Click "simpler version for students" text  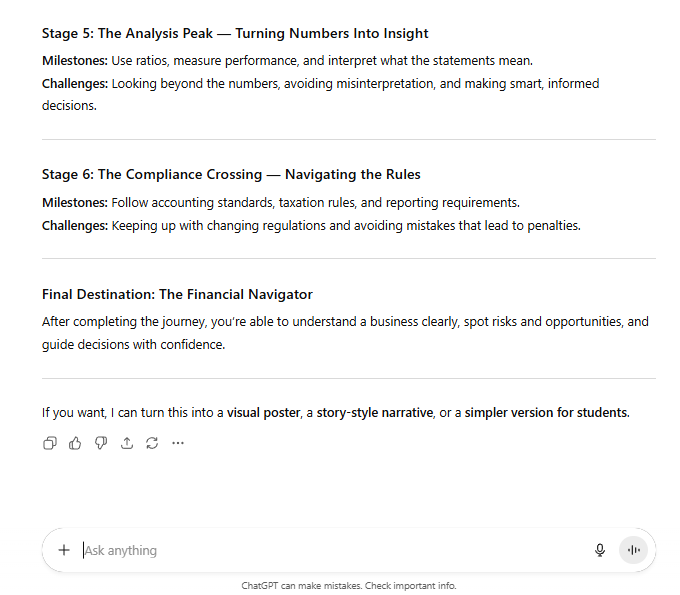[546, 412]
